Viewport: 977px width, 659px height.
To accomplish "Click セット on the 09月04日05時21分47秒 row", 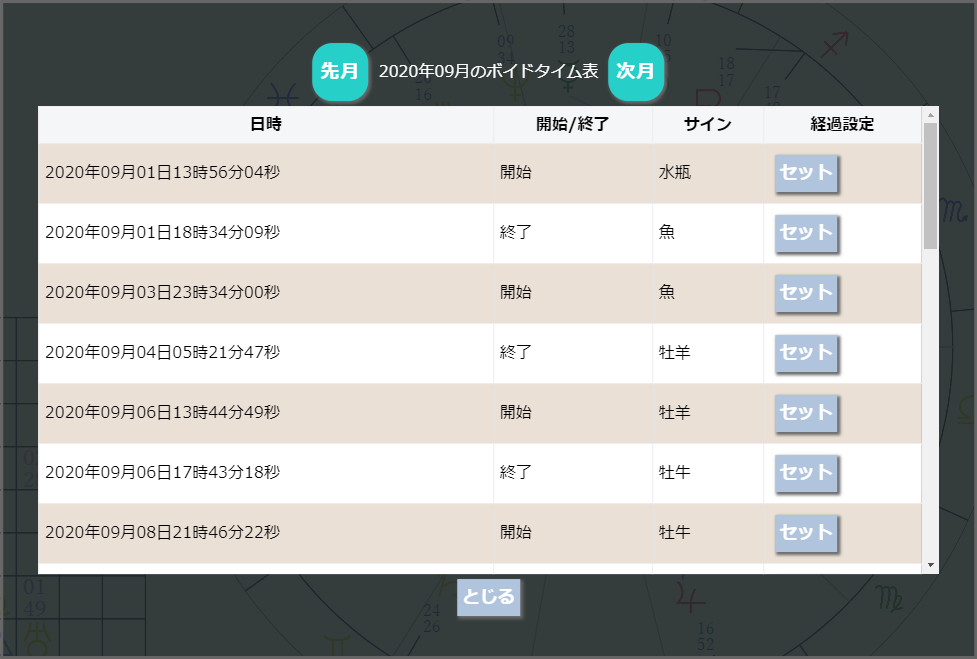I will pos(806,353).
